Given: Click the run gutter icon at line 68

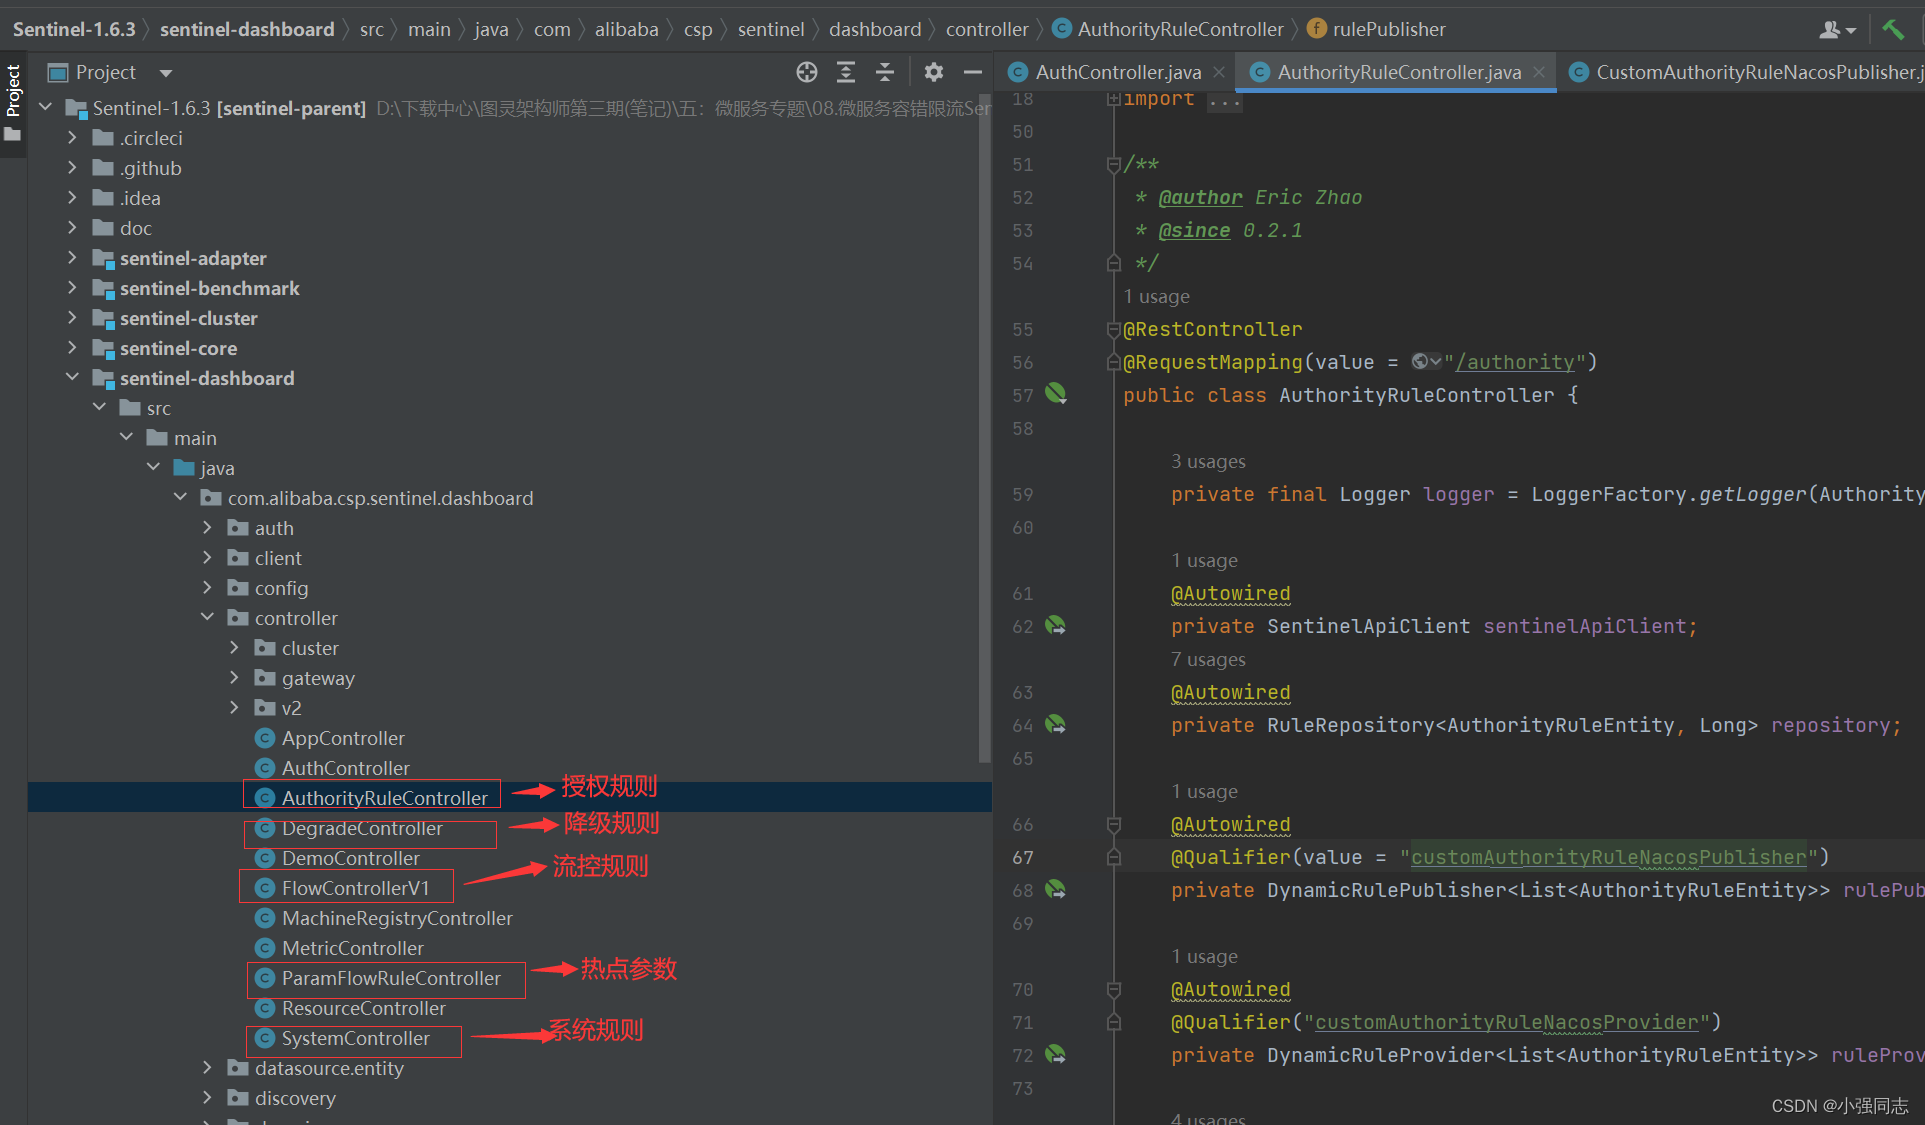Looking at the screenshot, I should [1056, 889].
